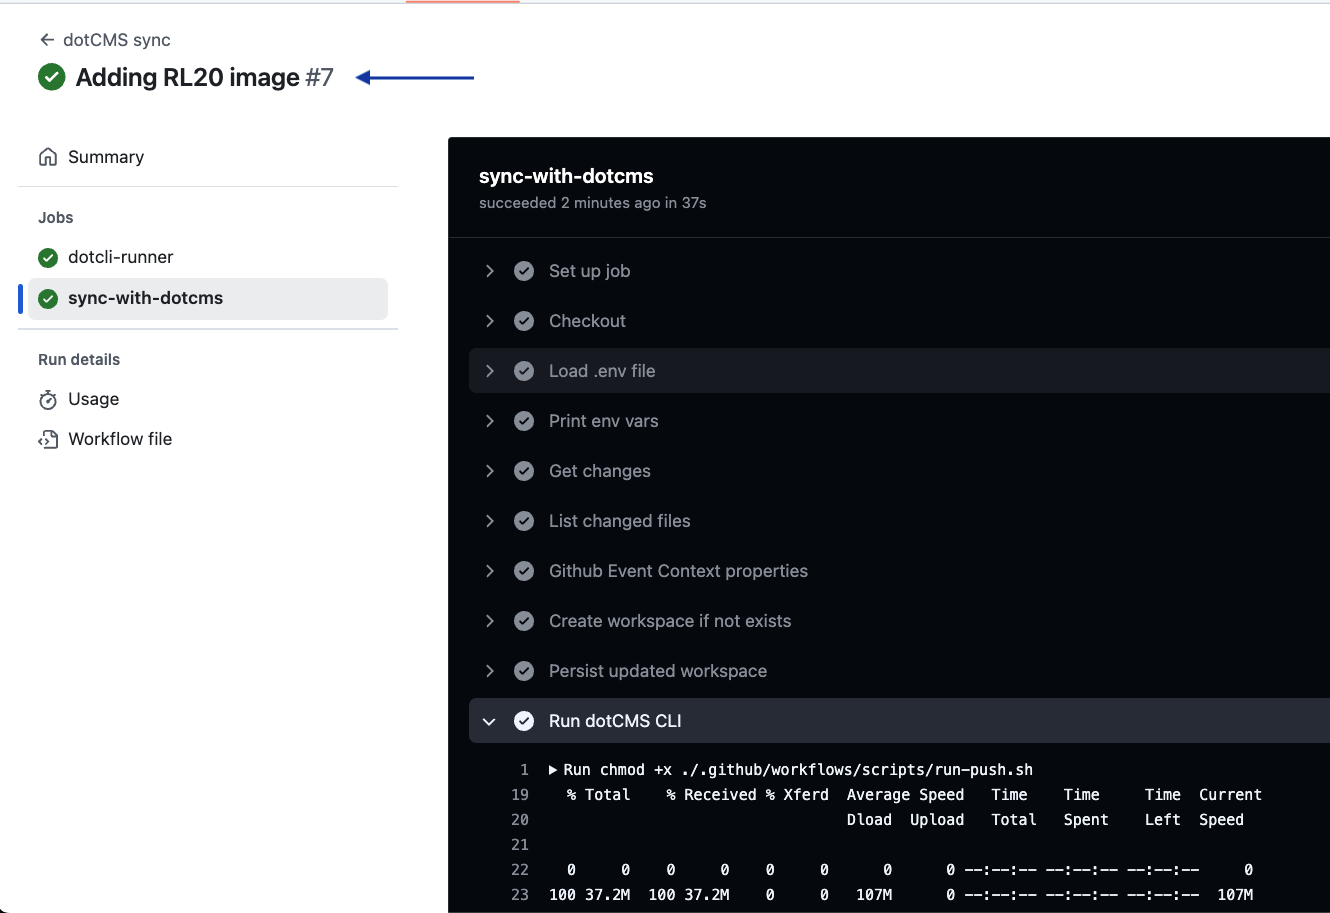Collapse the Run dotCMS CLI step
The width and height of the screenshot is (1330, 913).
pos(489,721)
